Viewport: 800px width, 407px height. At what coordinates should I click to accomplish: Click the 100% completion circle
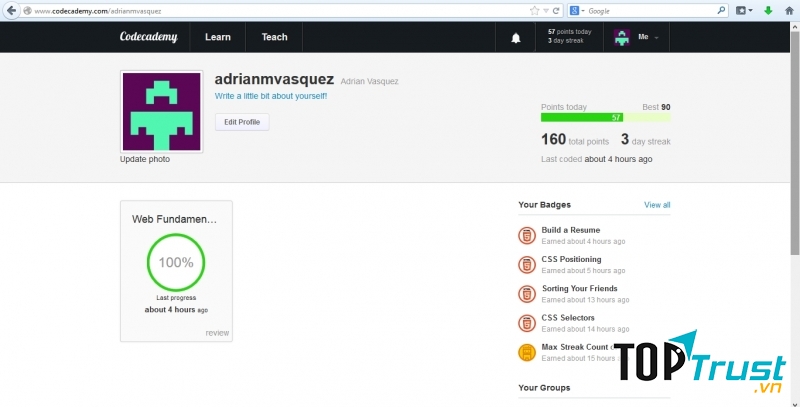(x=176, y=262)
